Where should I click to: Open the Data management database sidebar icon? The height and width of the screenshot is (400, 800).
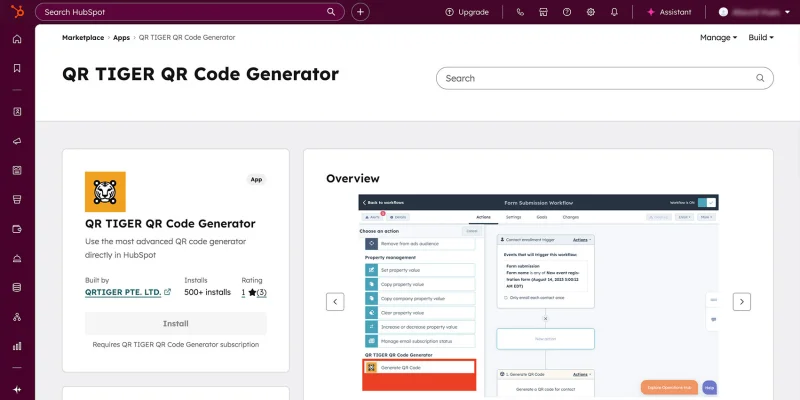(17, 287)
